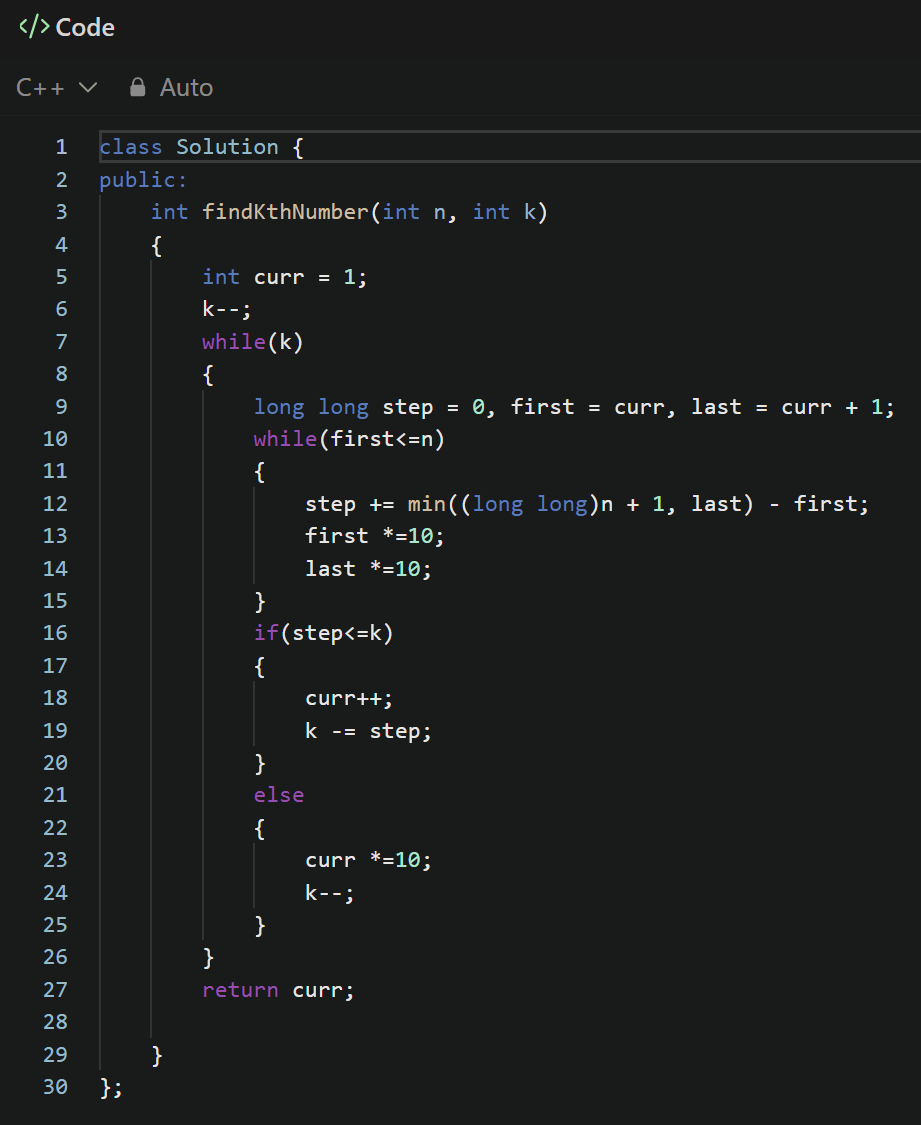Place cursor on the findKthNumber function name
Viewport: 921px width, 1125px height.
[x=285, y=212]
